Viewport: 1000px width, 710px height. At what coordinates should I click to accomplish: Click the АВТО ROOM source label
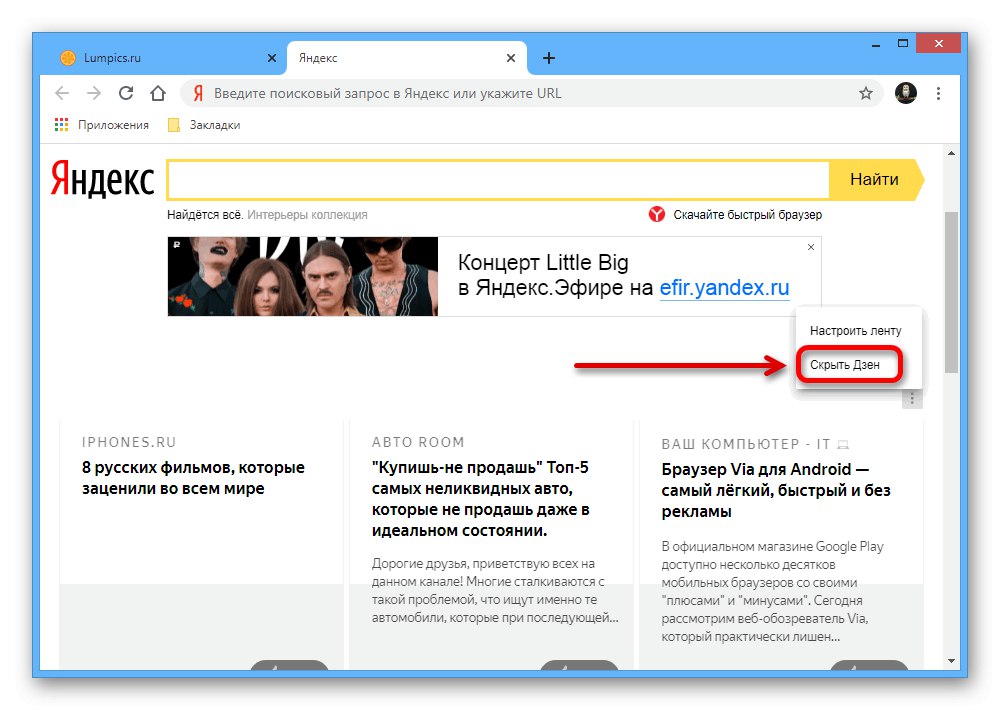click(418, 442)
